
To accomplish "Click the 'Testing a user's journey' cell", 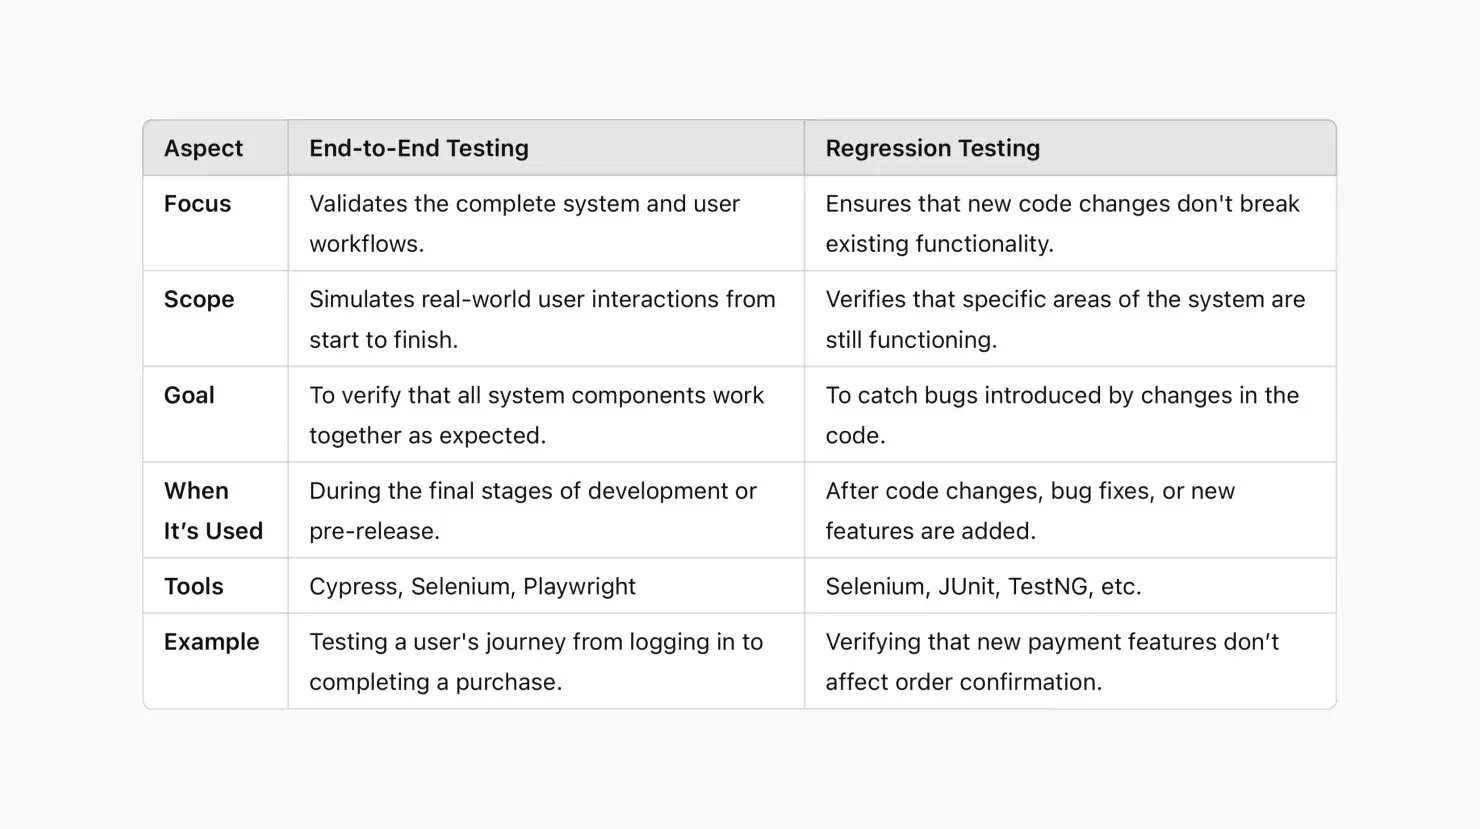I will click(535, 661).
